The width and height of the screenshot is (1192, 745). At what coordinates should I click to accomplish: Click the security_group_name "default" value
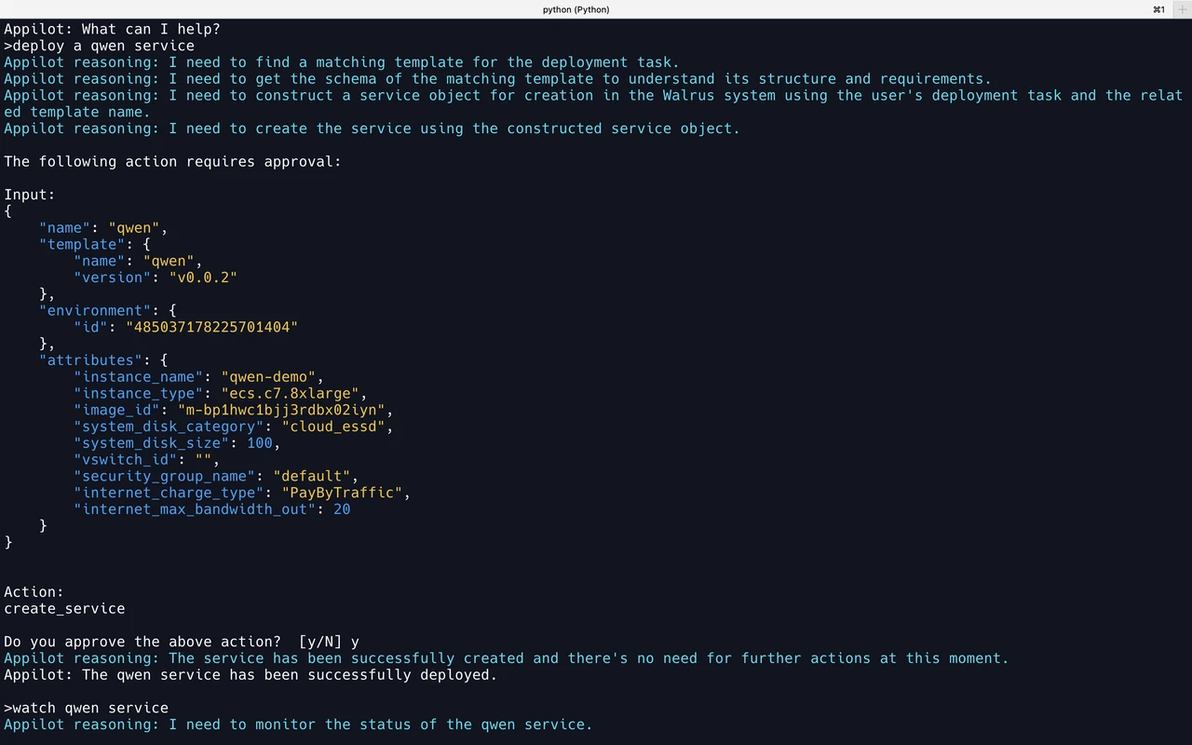(312, 476)
